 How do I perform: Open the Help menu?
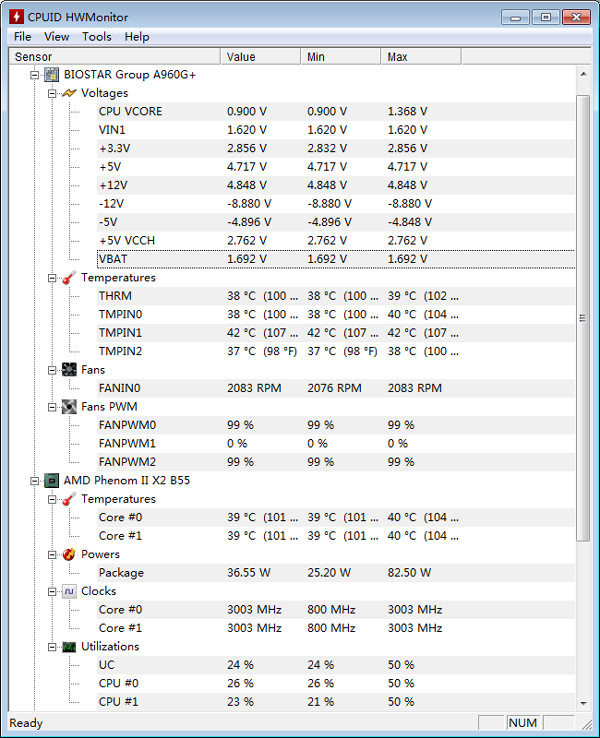[137, 37]
